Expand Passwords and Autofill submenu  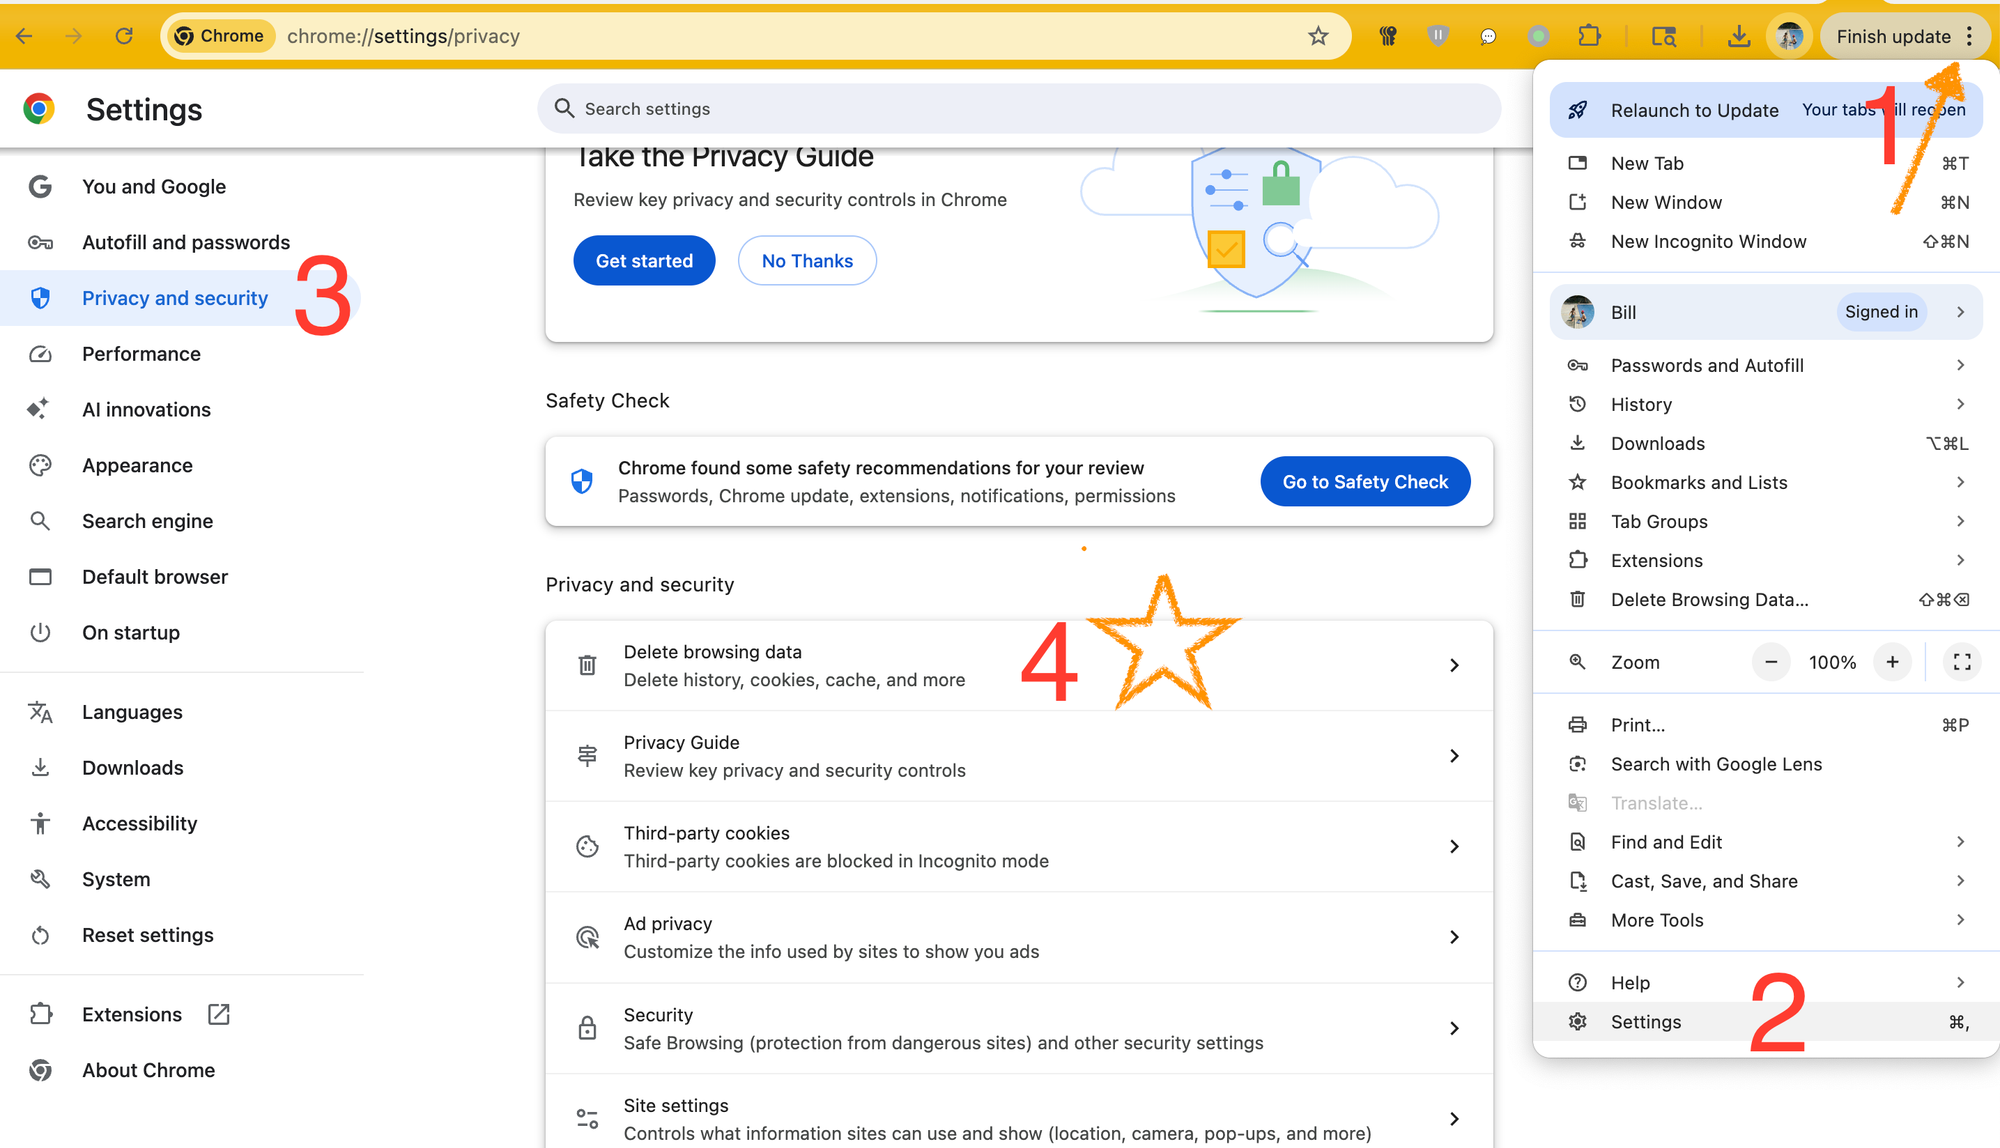click(1766, 365)
